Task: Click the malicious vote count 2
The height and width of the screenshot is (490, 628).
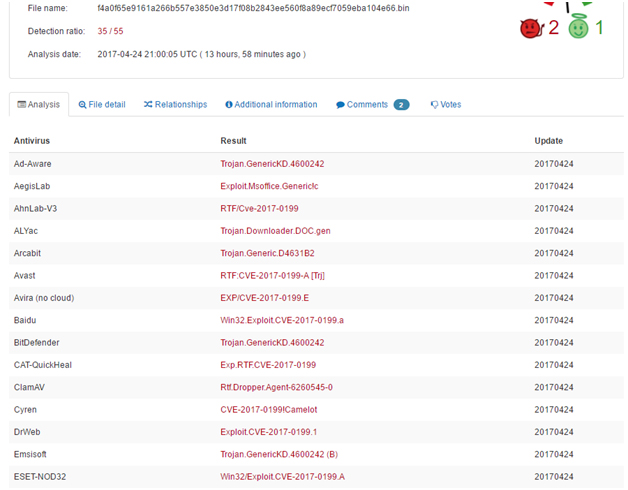Action: [x=554, y=28]
